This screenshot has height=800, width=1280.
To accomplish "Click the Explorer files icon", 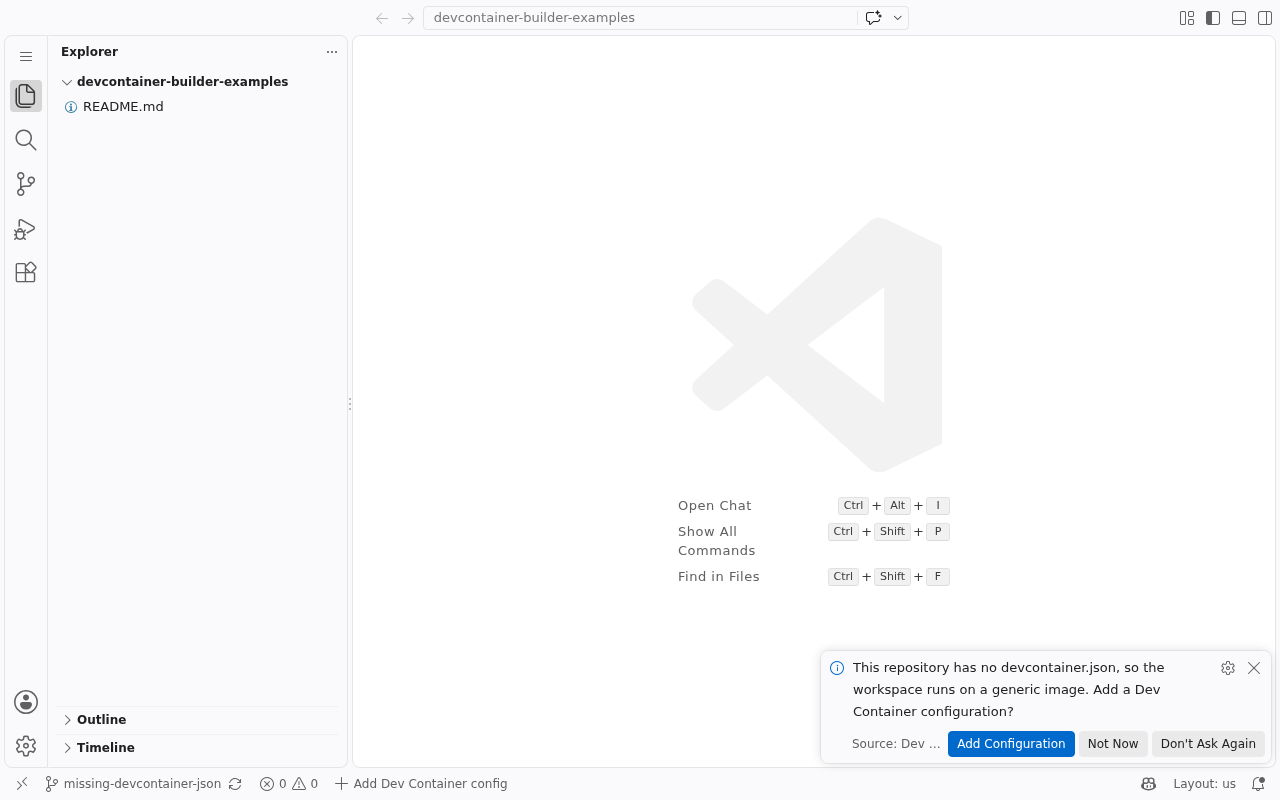I will (26, 96).
